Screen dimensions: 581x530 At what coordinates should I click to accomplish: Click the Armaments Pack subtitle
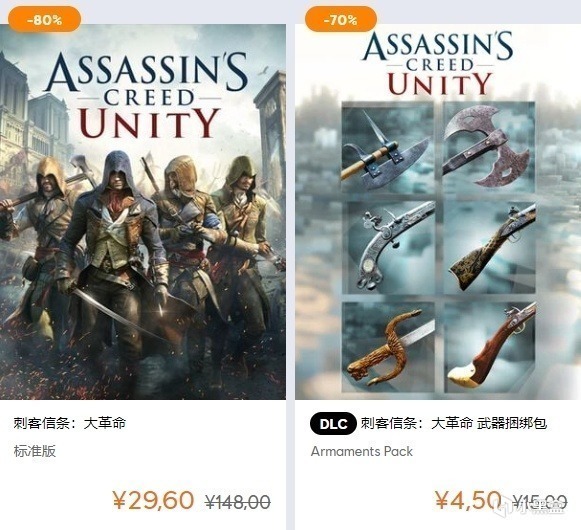(362, 451)
